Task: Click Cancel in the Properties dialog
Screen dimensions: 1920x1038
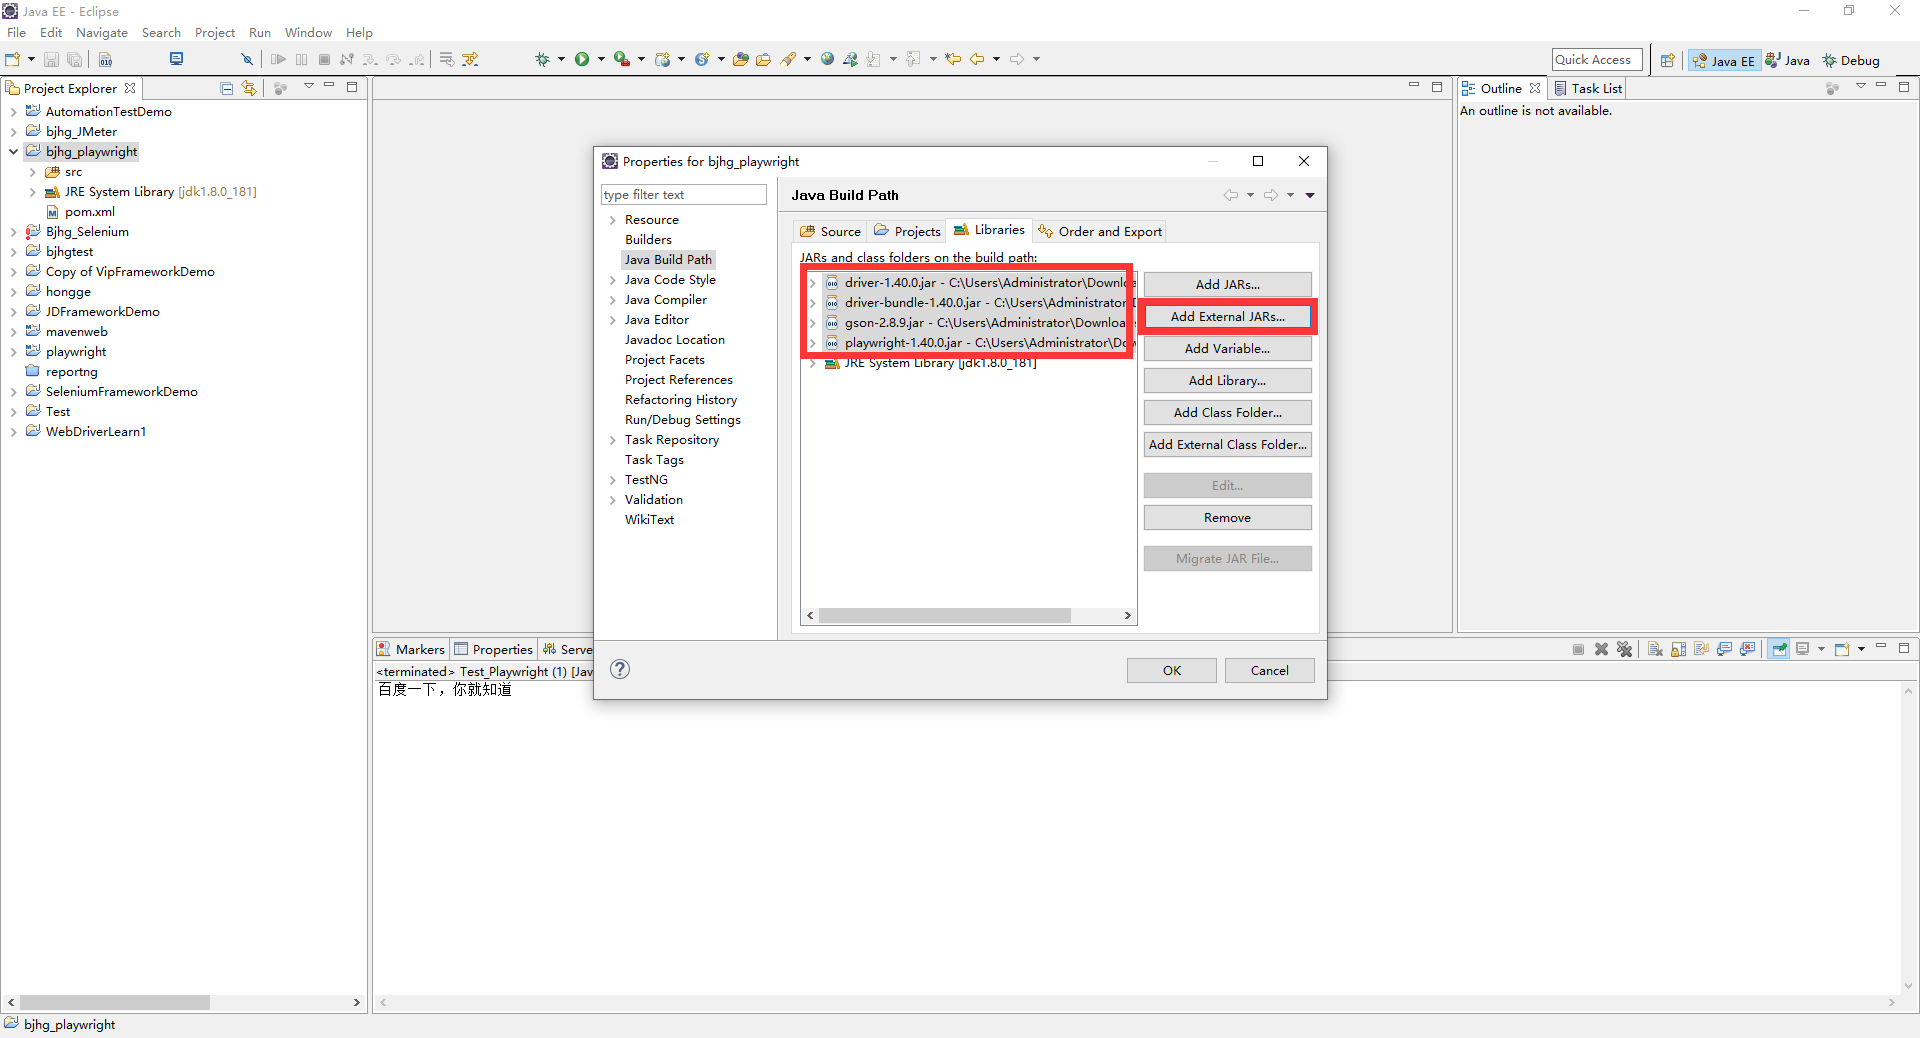Action: pyautogui.click(x=1269, y=670)
